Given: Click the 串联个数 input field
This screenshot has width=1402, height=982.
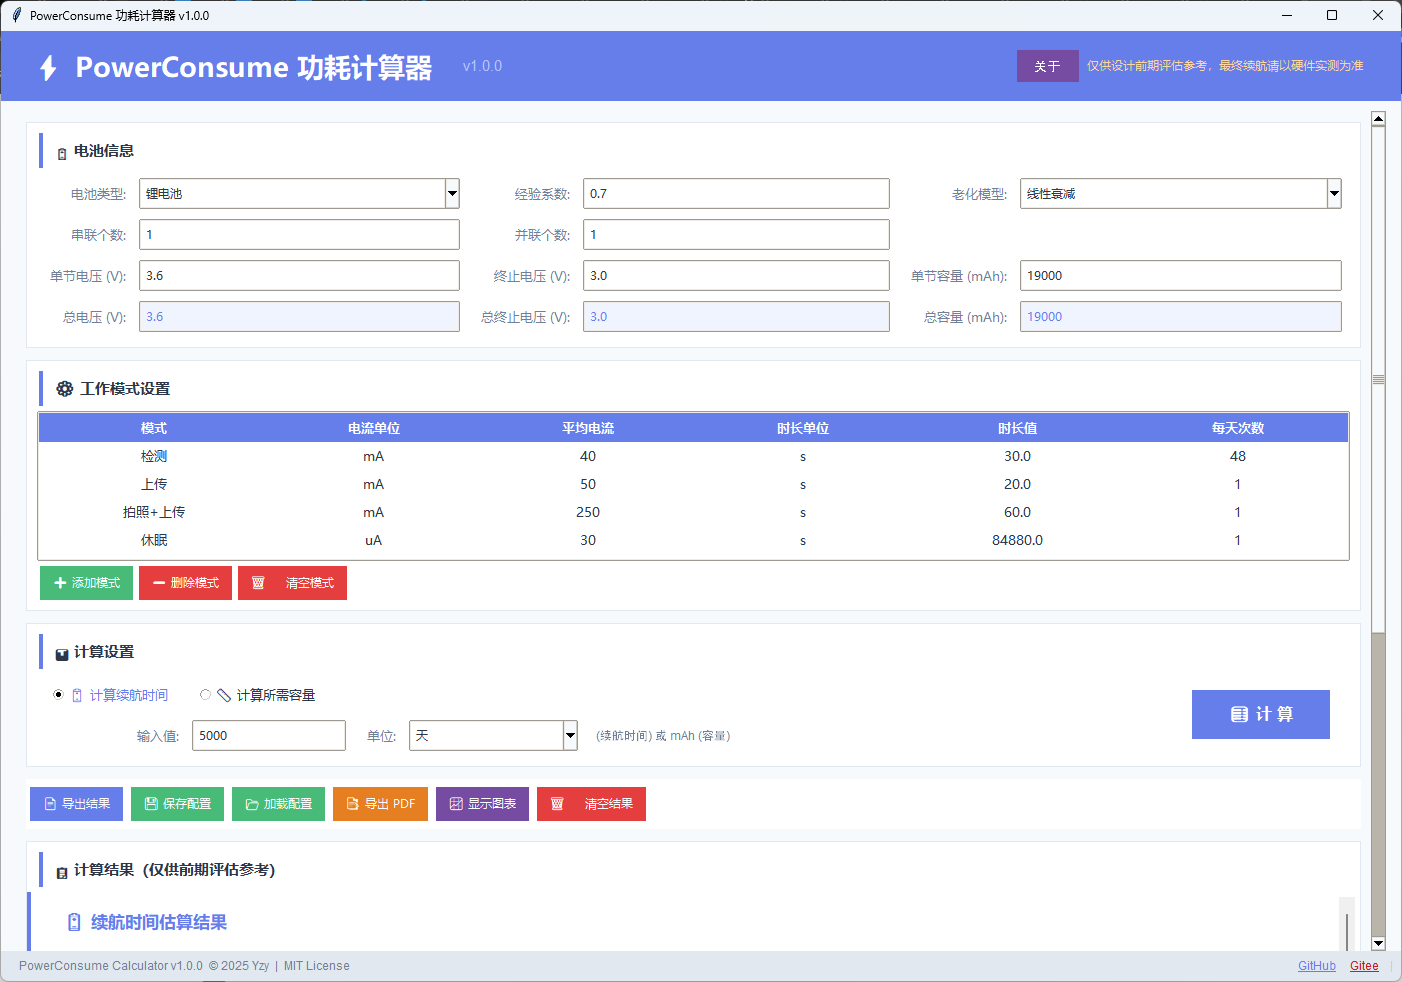Looking at the screenshot, I should 299,235.
